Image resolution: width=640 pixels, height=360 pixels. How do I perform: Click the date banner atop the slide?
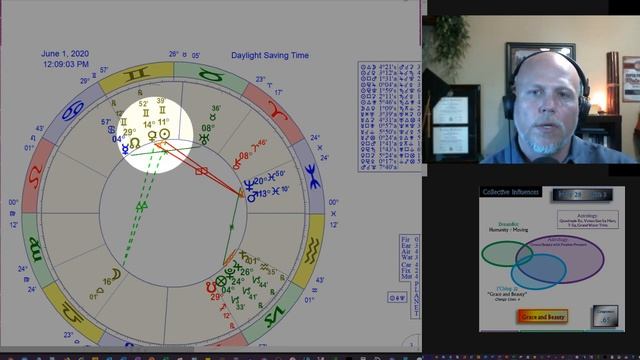[x=582, y=195]
